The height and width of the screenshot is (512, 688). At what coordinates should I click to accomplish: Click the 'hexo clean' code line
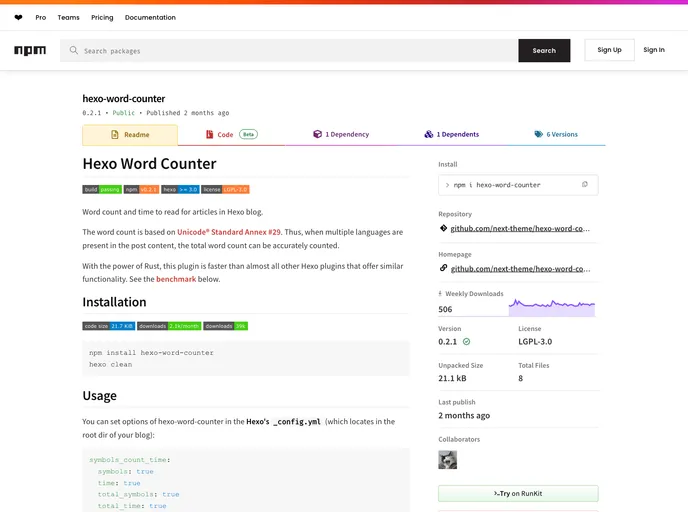111,365
